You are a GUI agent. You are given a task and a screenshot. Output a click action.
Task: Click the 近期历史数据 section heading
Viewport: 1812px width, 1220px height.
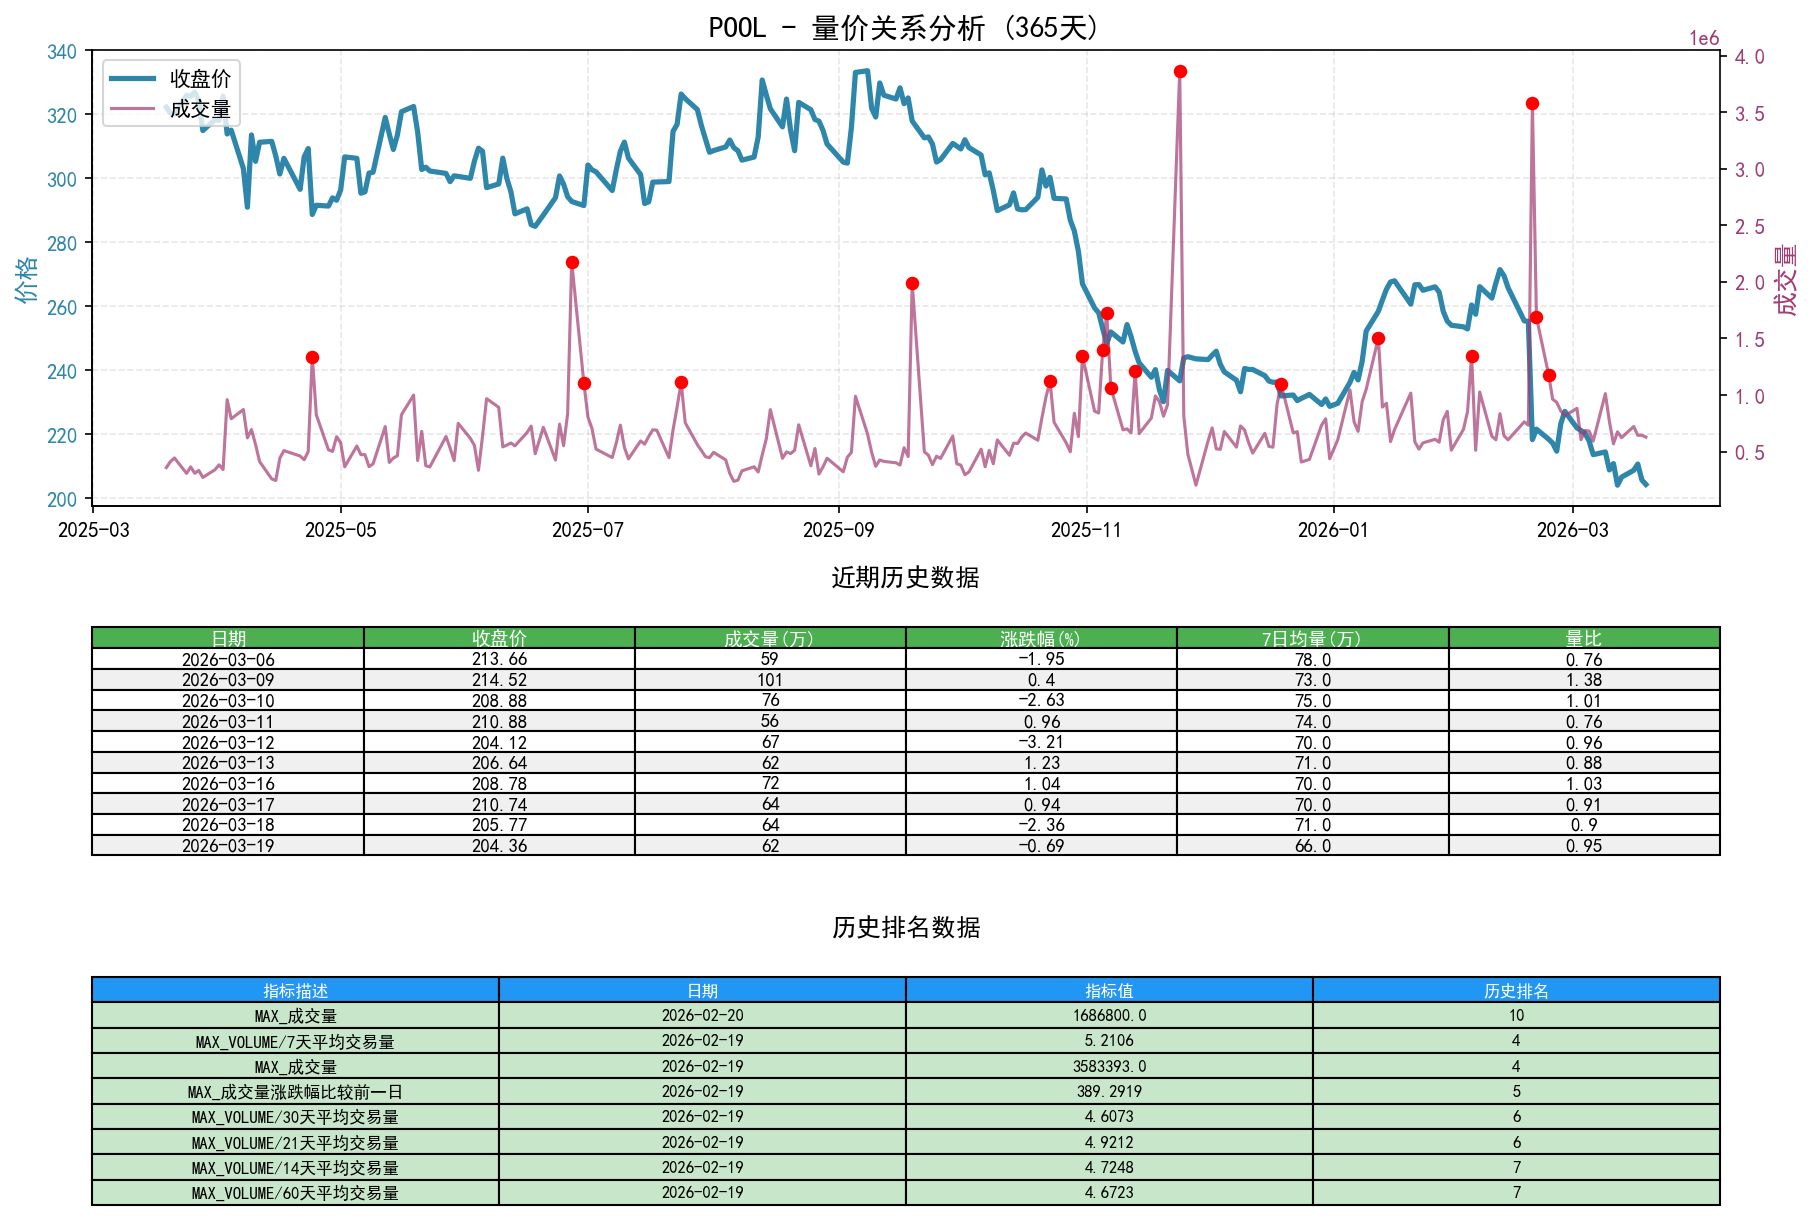(905, 577)
